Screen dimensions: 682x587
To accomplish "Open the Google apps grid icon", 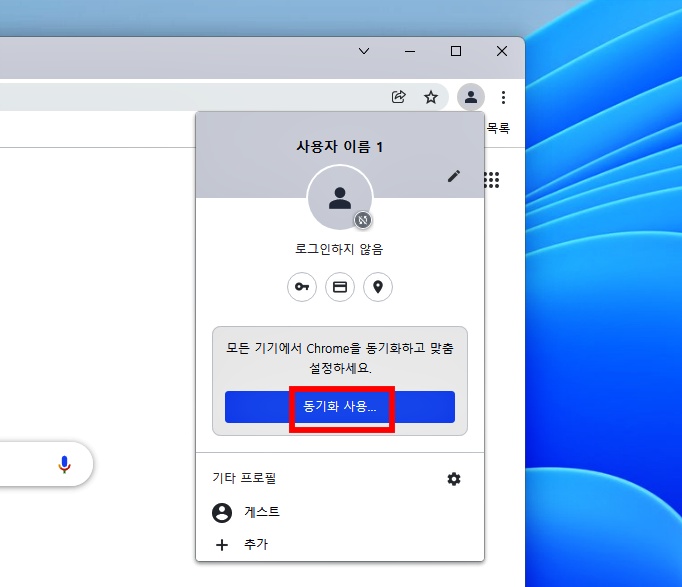I will (x=492, y=180).
